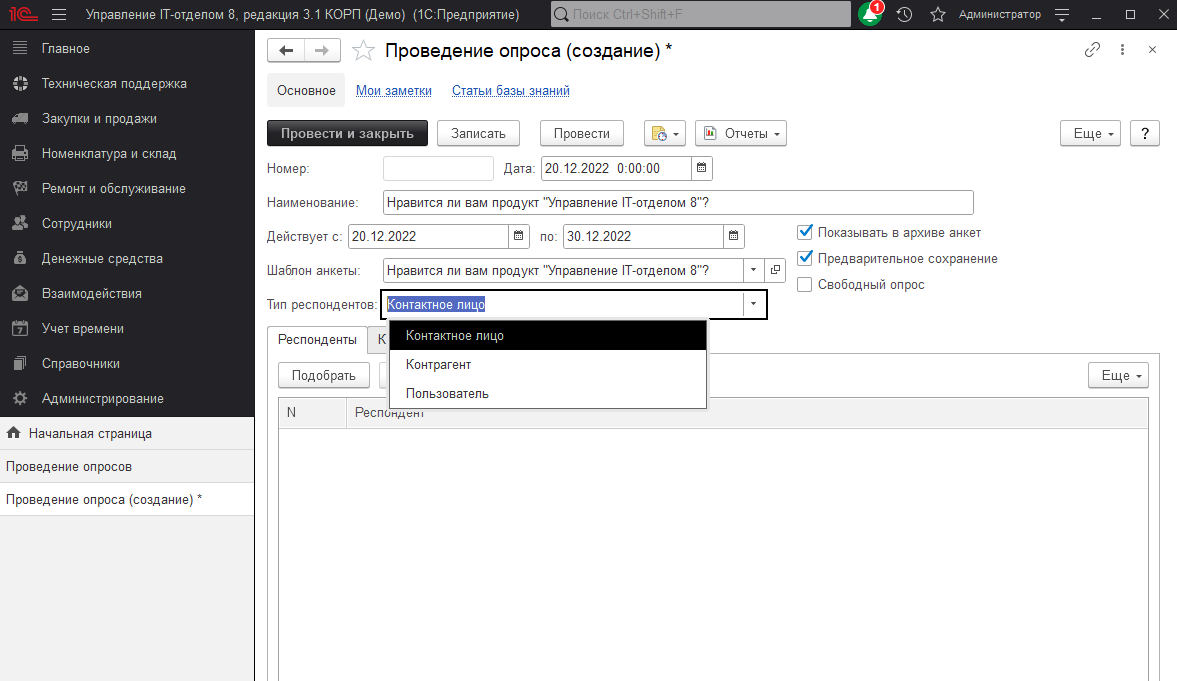Image resolution: width=1177 pixels, height=681 pixels.
Task: Open the date picker for Действует с
Action: point(518,236)
